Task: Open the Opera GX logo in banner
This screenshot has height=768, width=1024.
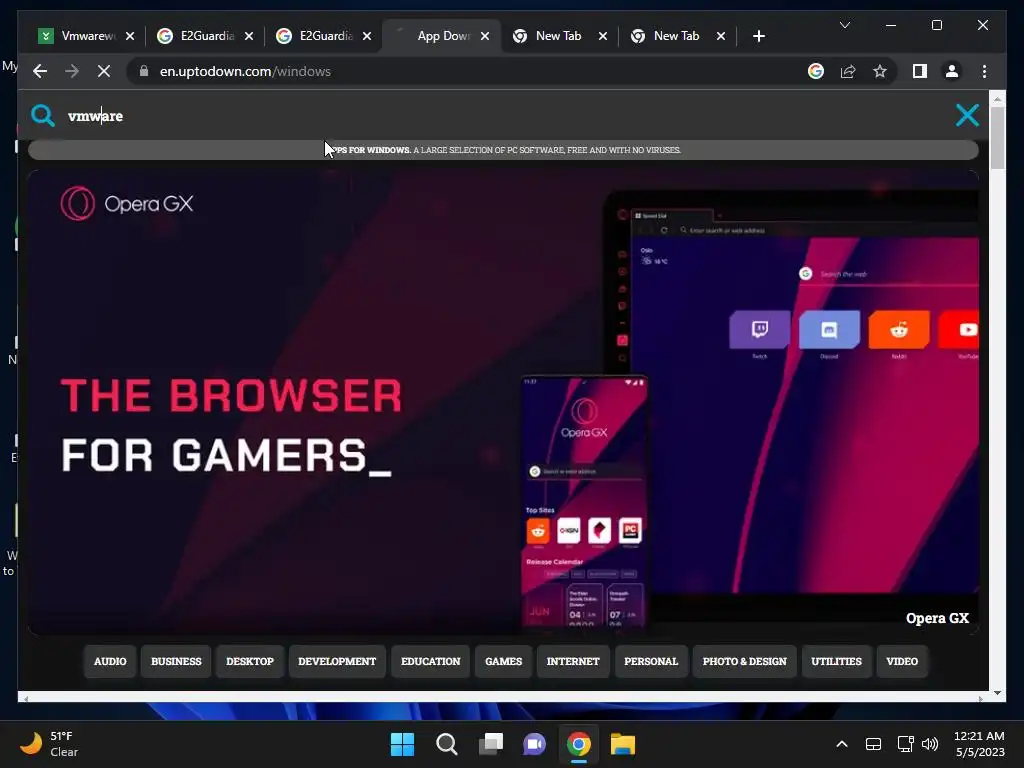Action: tap(127, 204)
